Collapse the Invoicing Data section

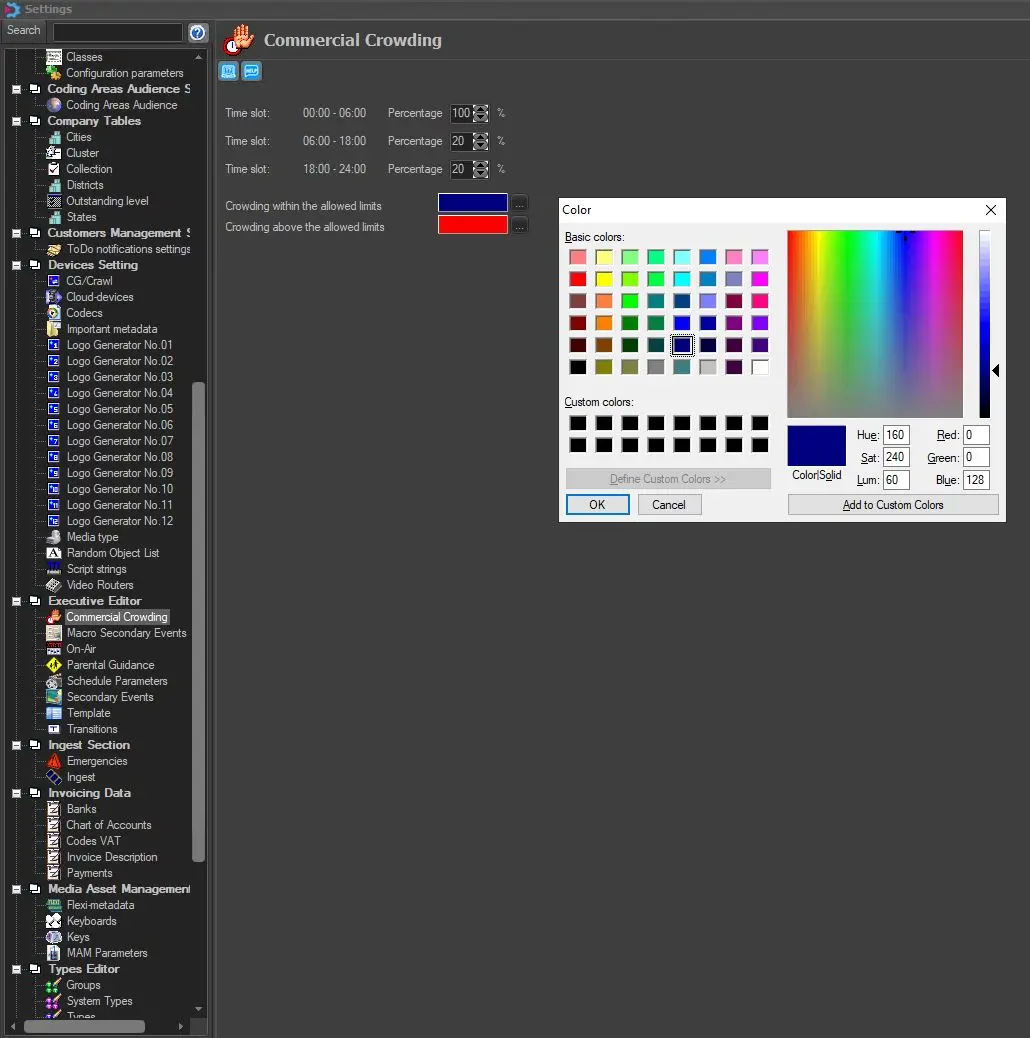click(17, 793)
